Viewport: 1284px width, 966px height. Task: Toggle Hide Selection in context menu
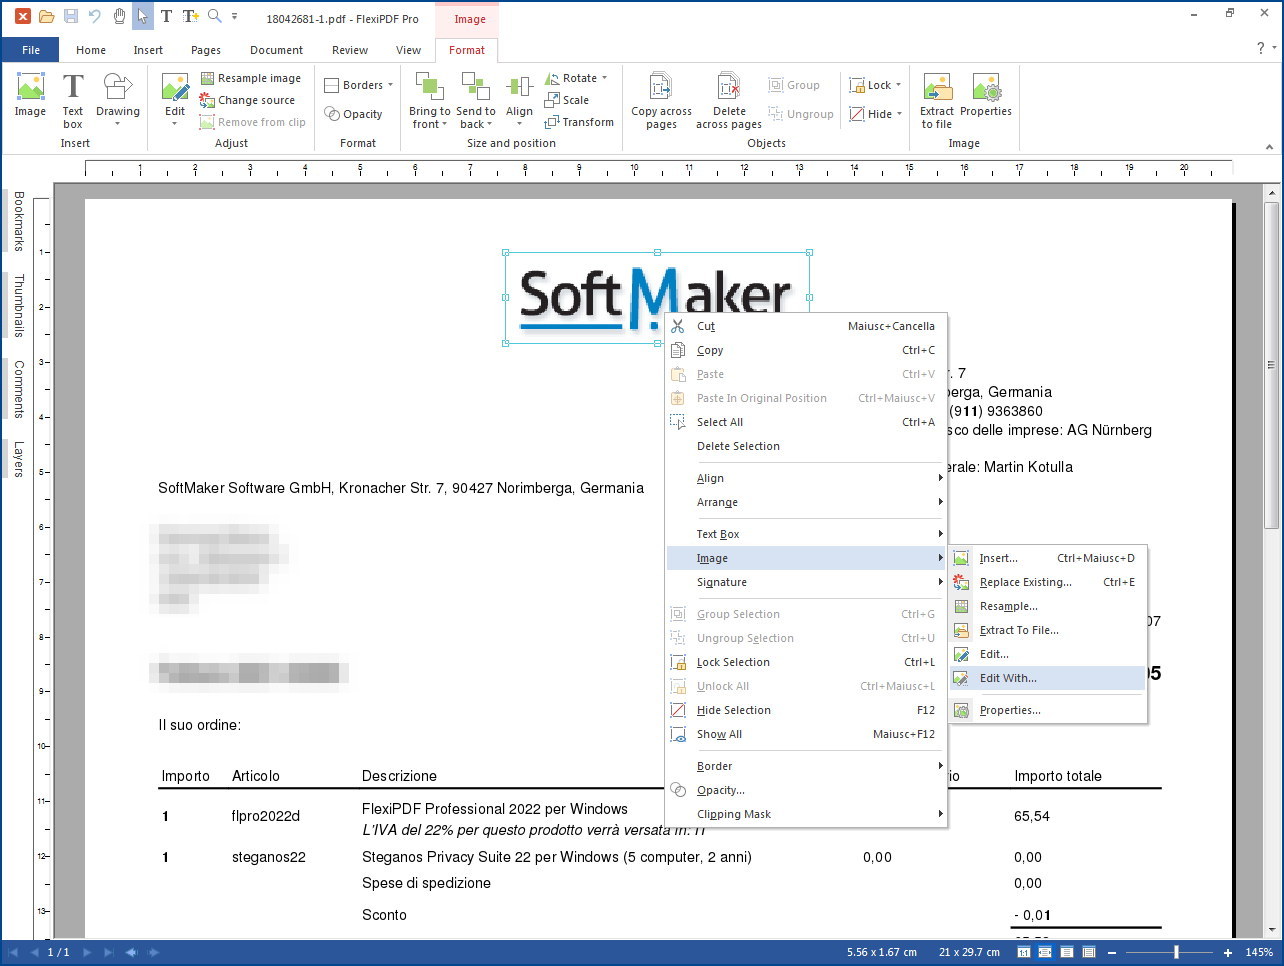(x=733, y=710)
